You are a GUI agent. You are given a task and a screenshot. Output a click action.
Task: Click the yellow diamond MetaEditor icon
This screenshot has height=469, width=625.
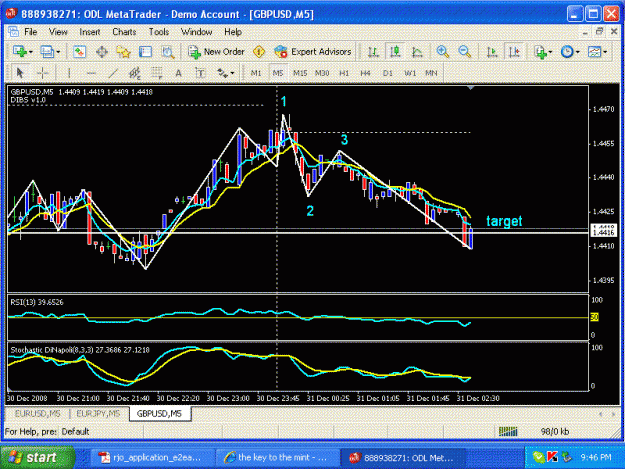click(x=259, y=51)
